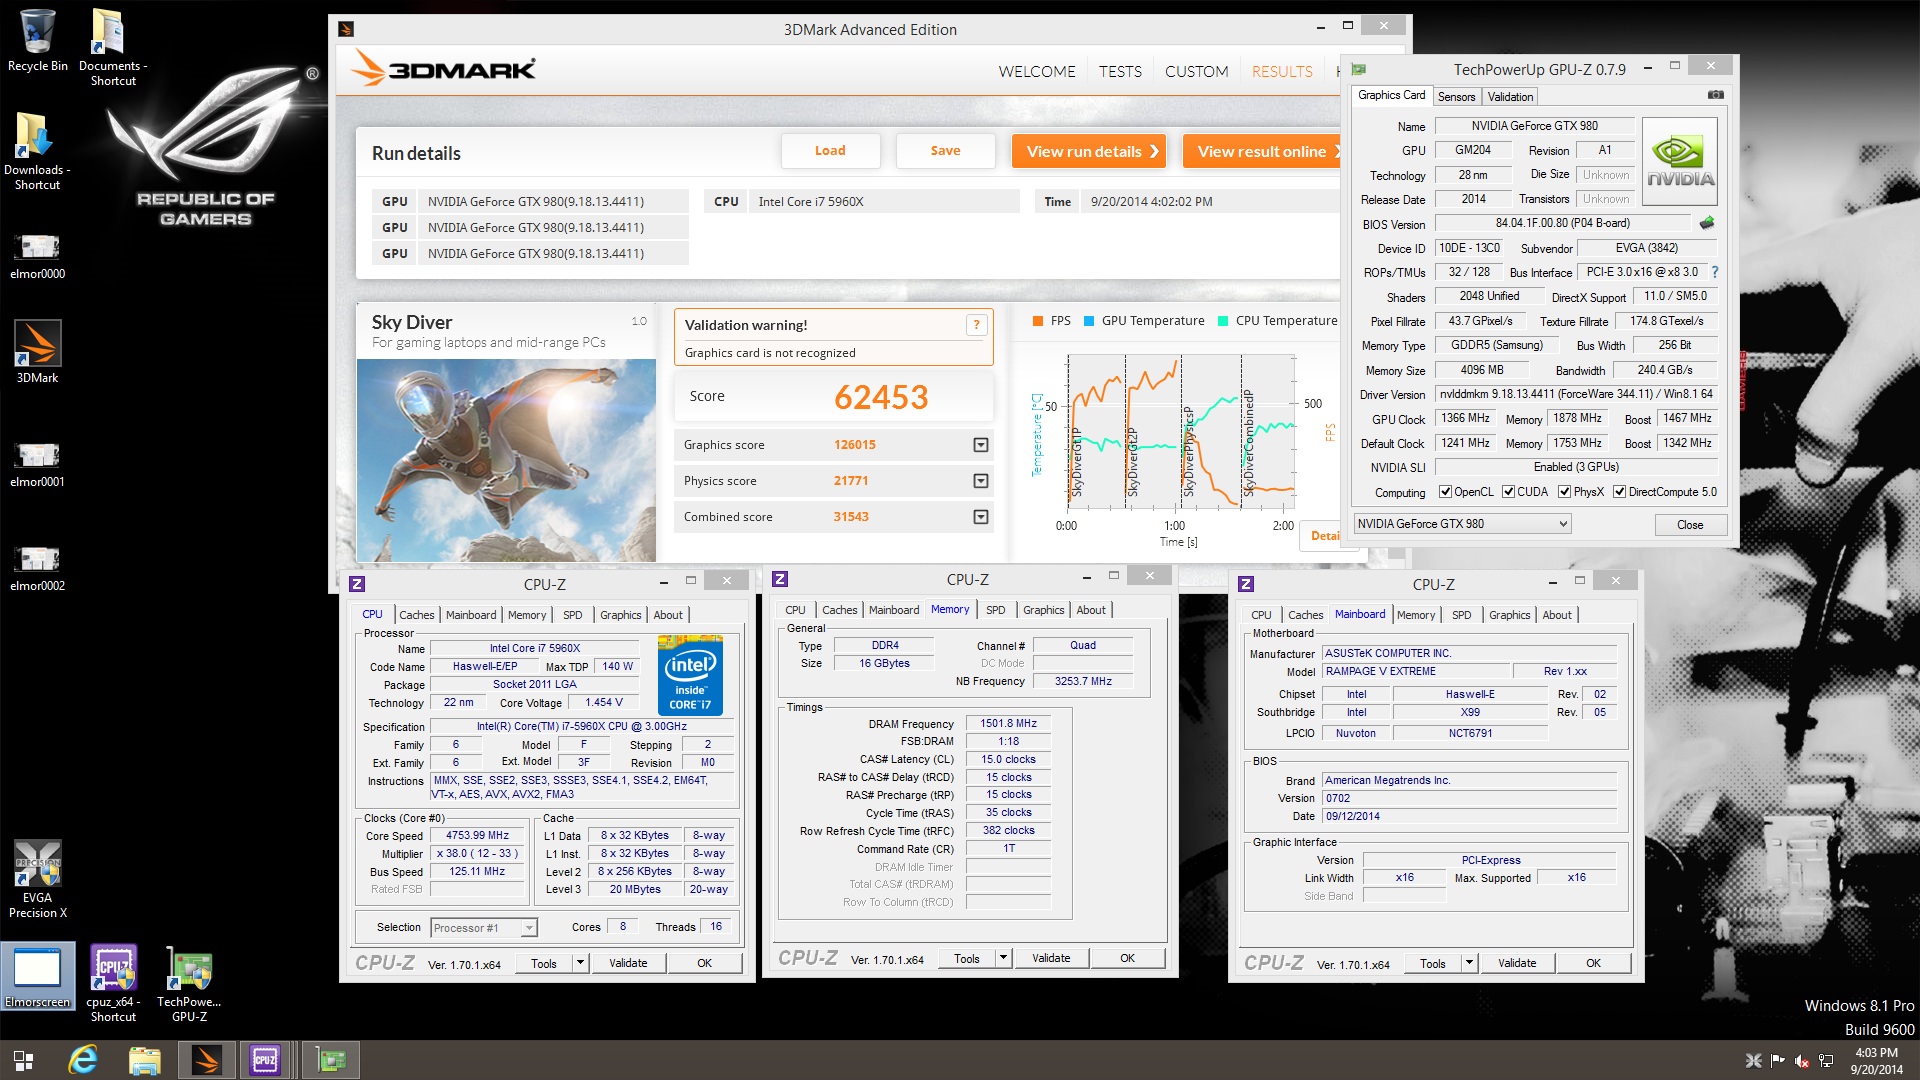
Task: Open the Recycle Bin desktop icon
Action: [37, 40]
